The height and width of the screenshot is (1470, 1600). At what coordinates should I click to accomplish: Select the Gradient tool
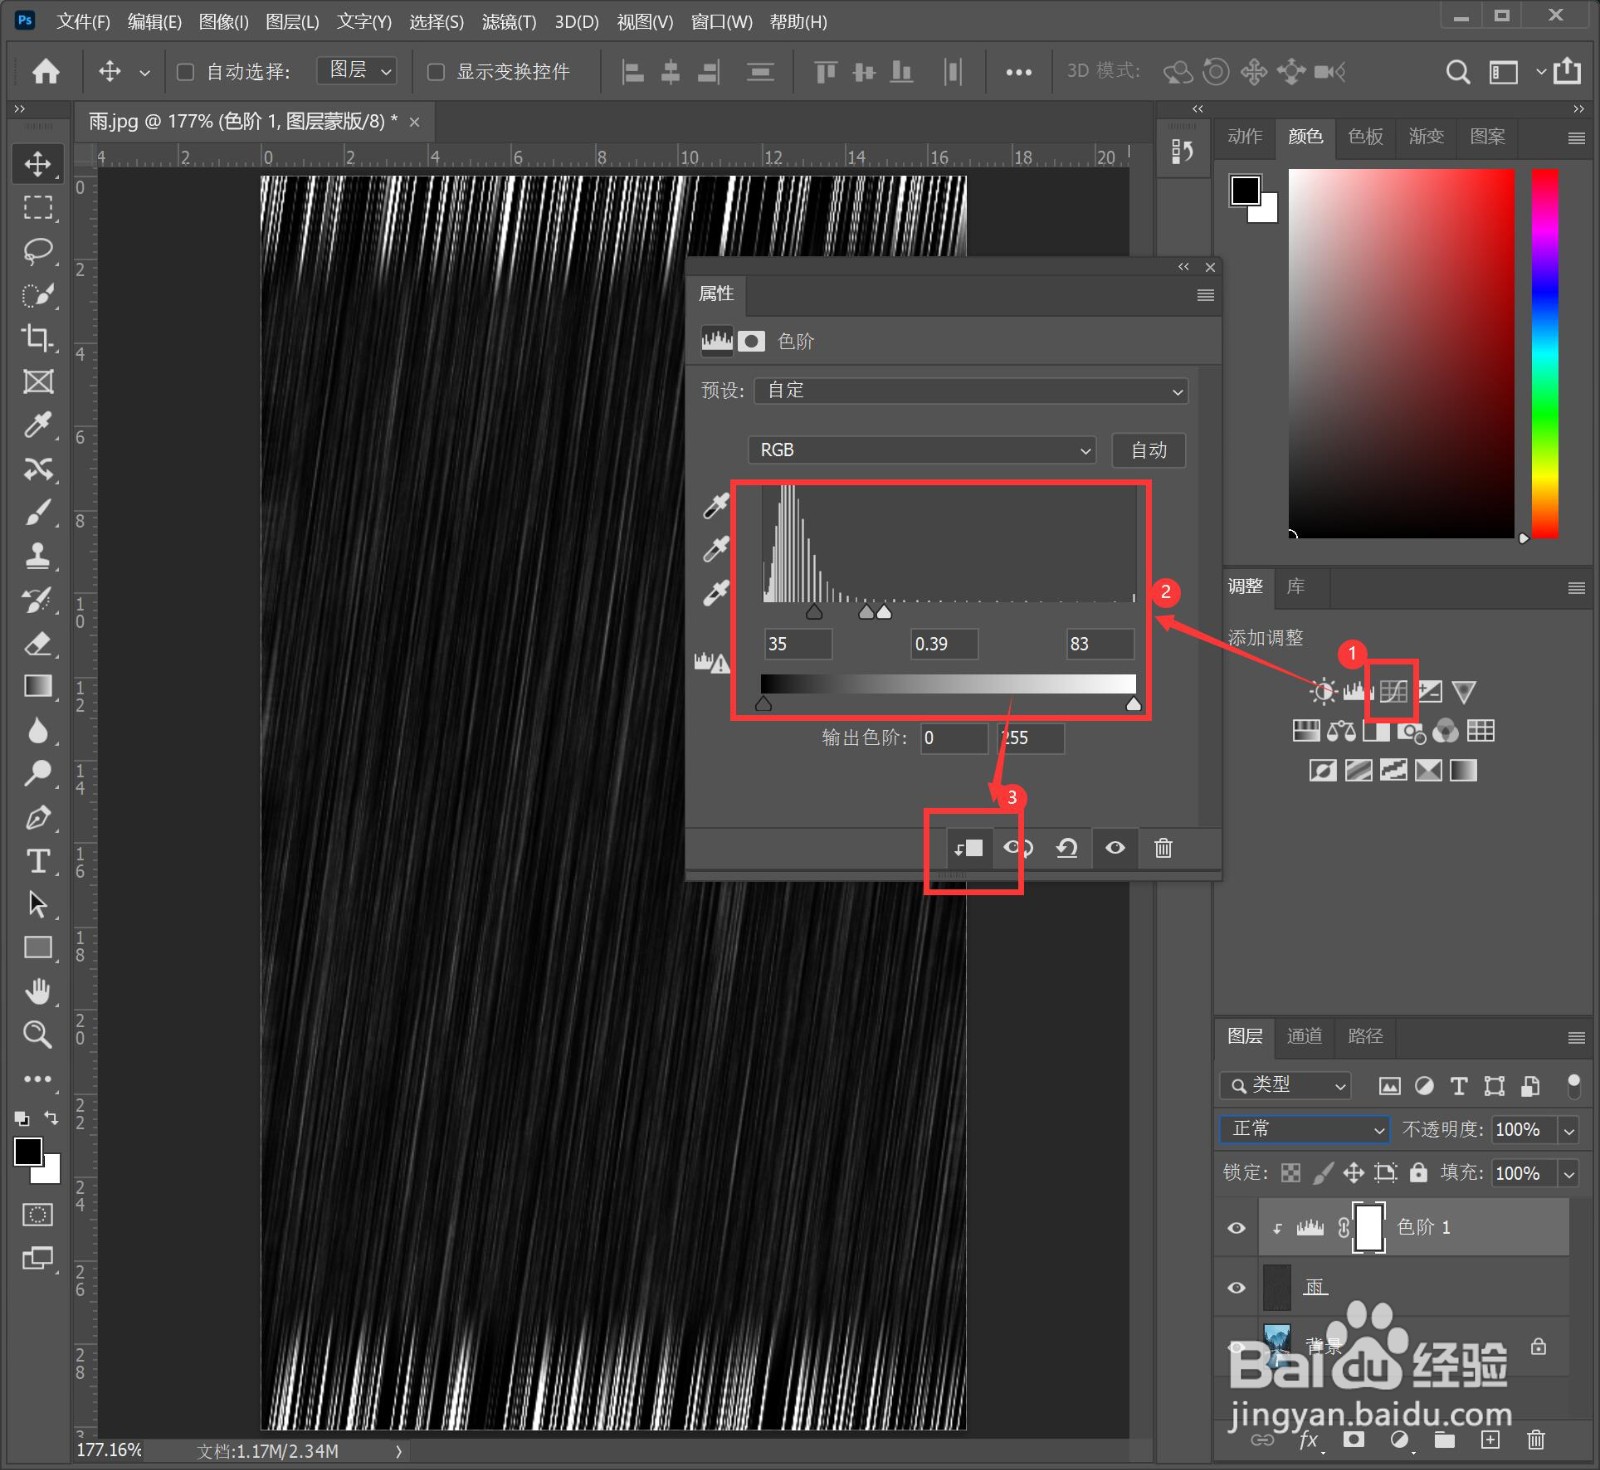(x=38, y=686)
